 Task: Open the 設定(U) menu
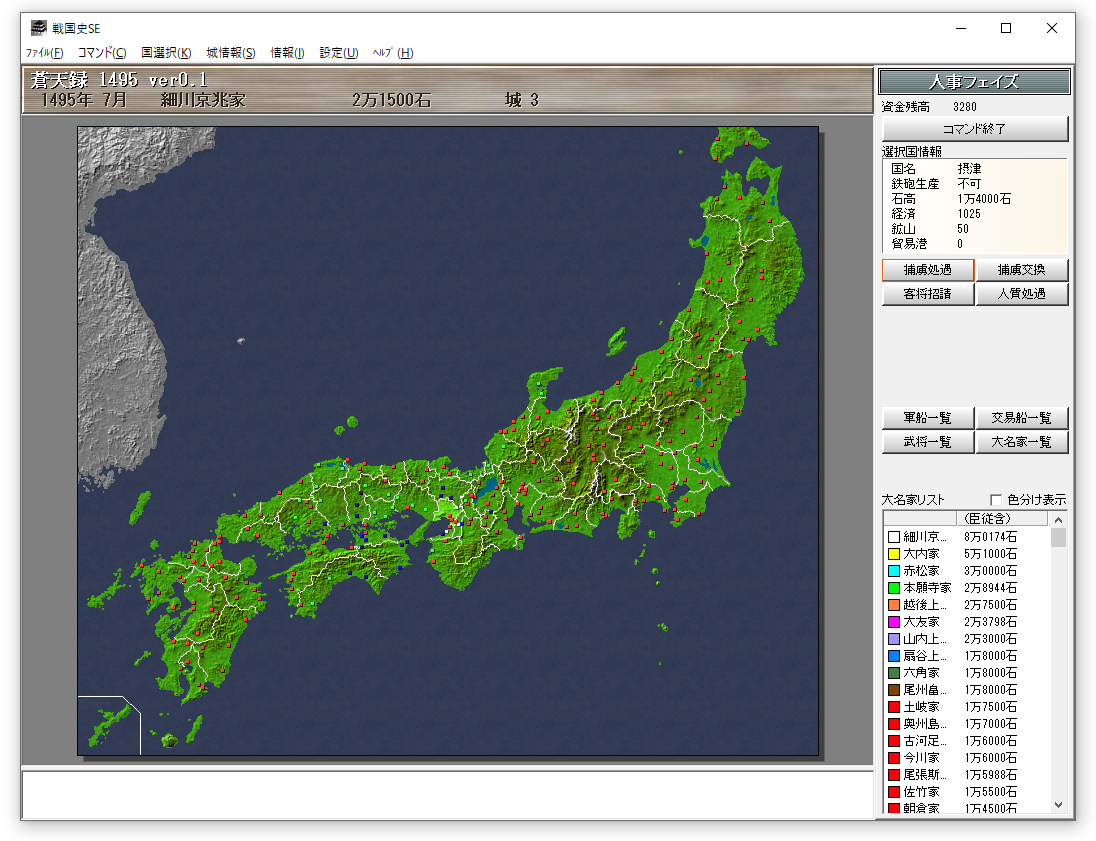tap(338, 53)
